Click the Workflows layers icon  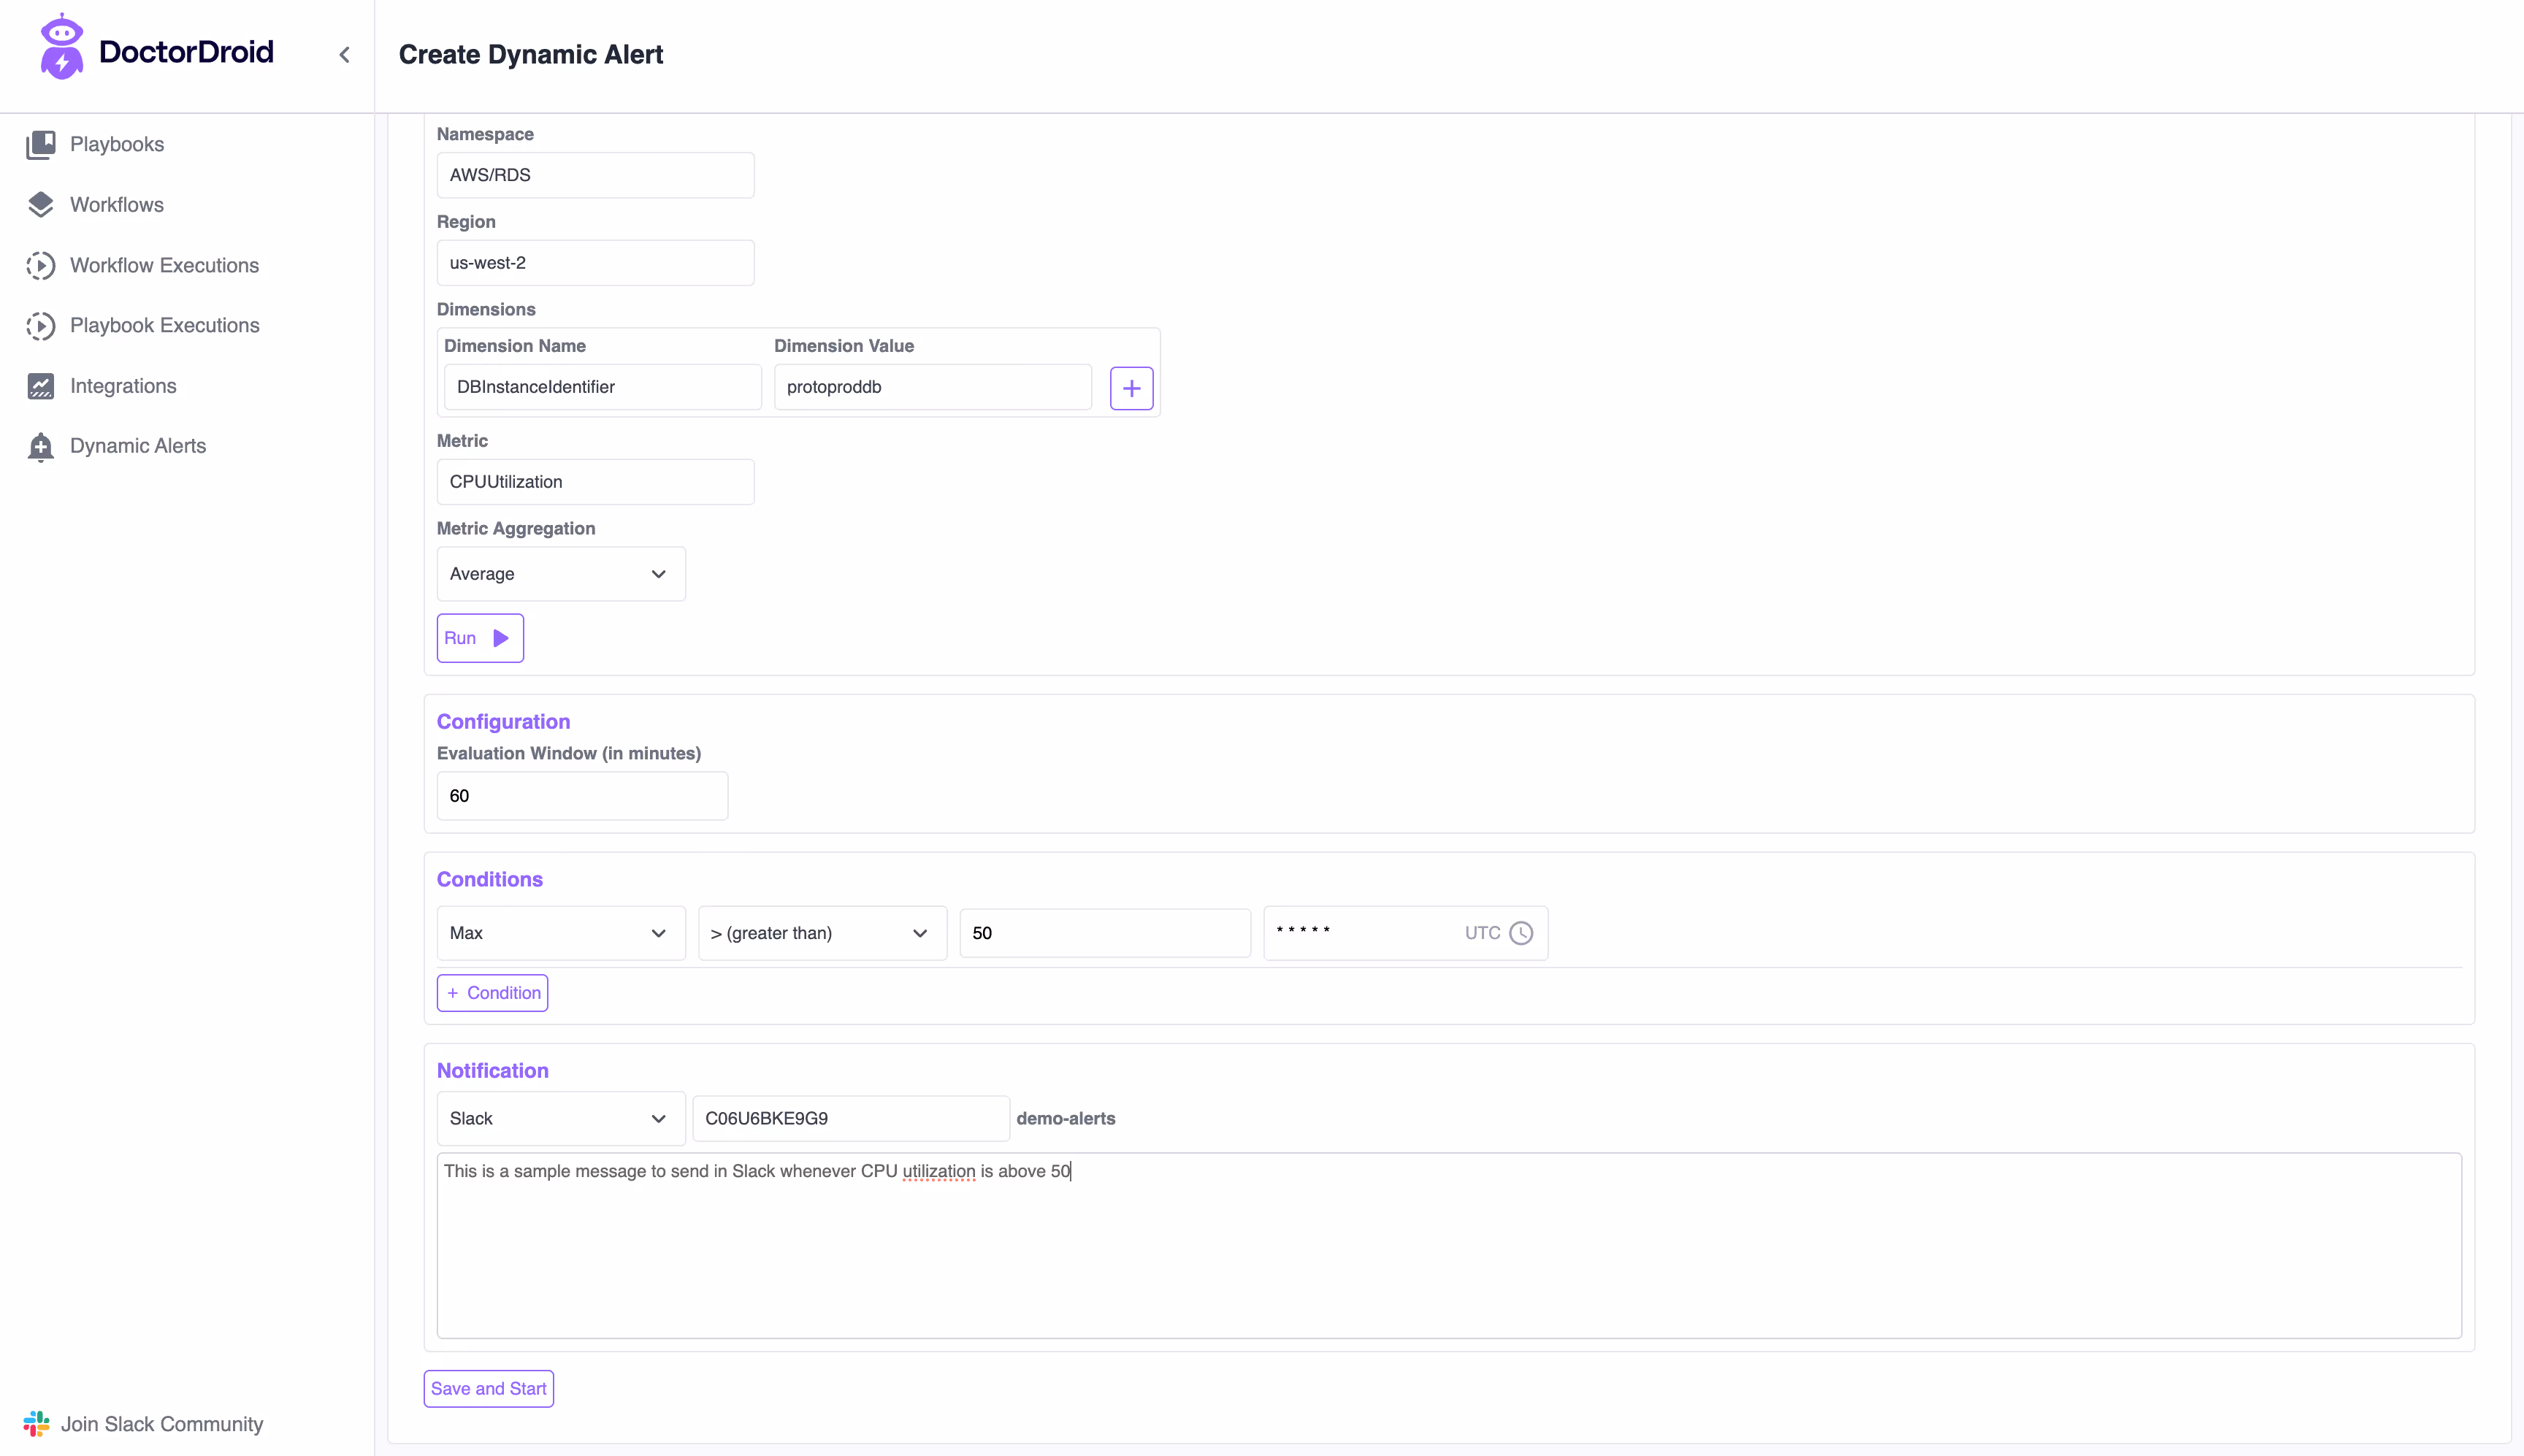click(x=41, y=205)
